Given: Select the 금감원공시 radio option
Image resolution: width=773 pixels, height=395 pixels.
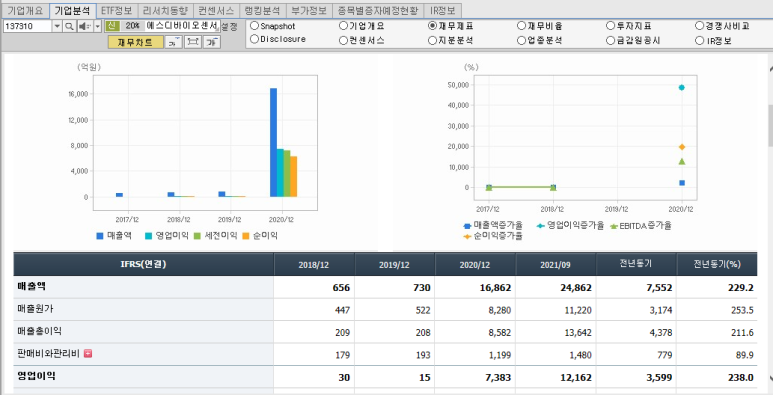Looking at the screenshot, I should [x=611, y=40].
